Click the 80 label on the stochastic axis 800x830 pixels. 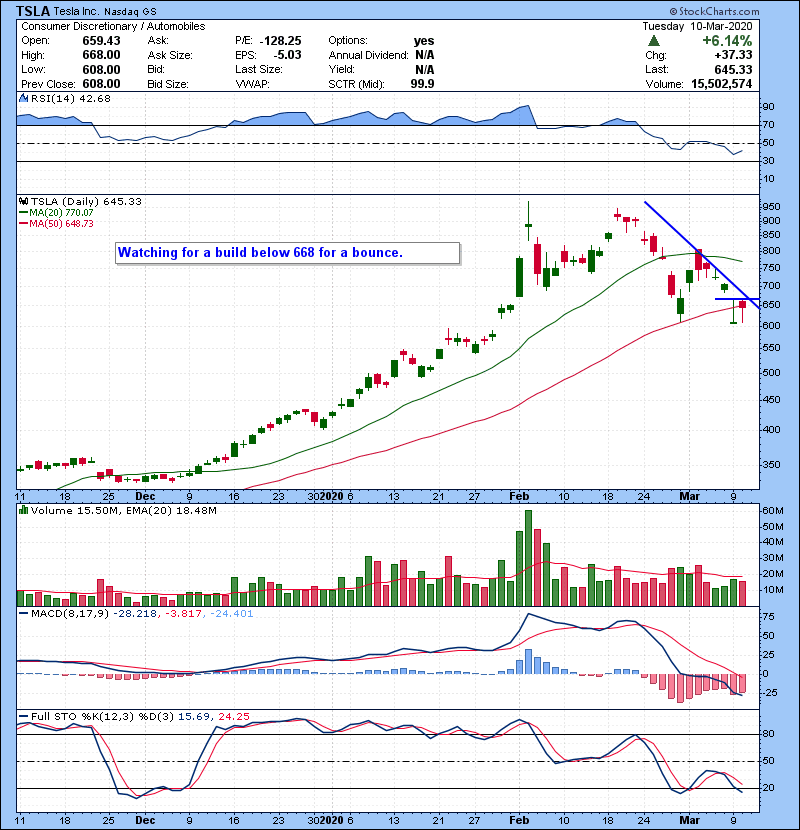tap(768, 734)
